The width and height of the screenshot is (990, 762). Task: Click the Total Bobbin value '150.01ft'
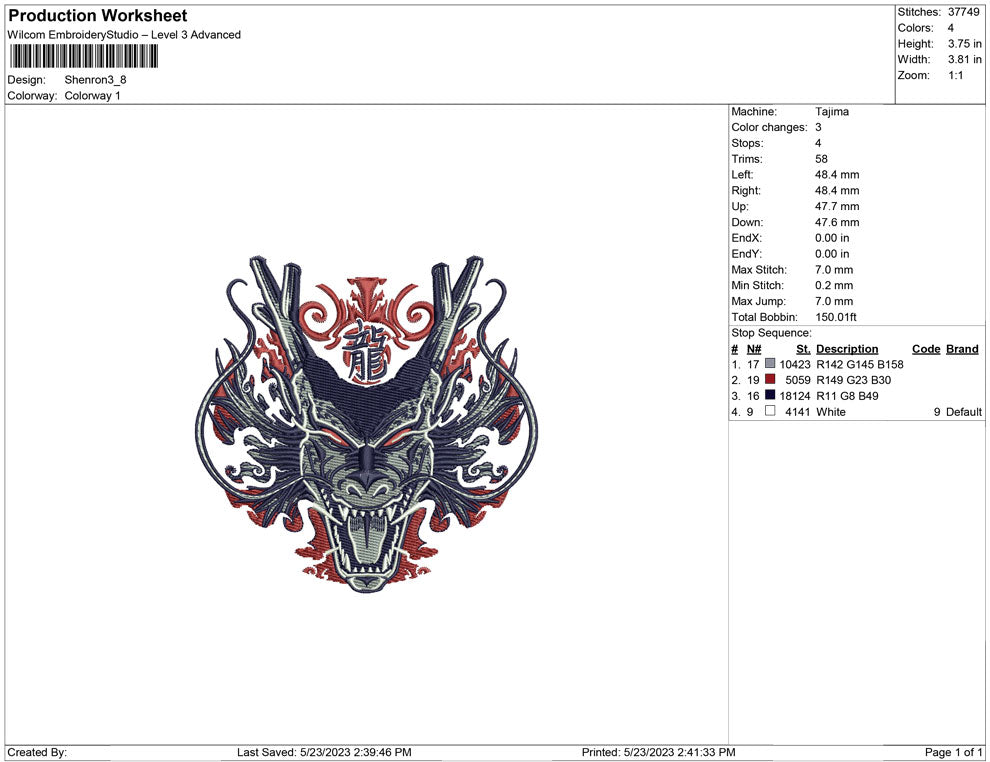click(836, 317)
